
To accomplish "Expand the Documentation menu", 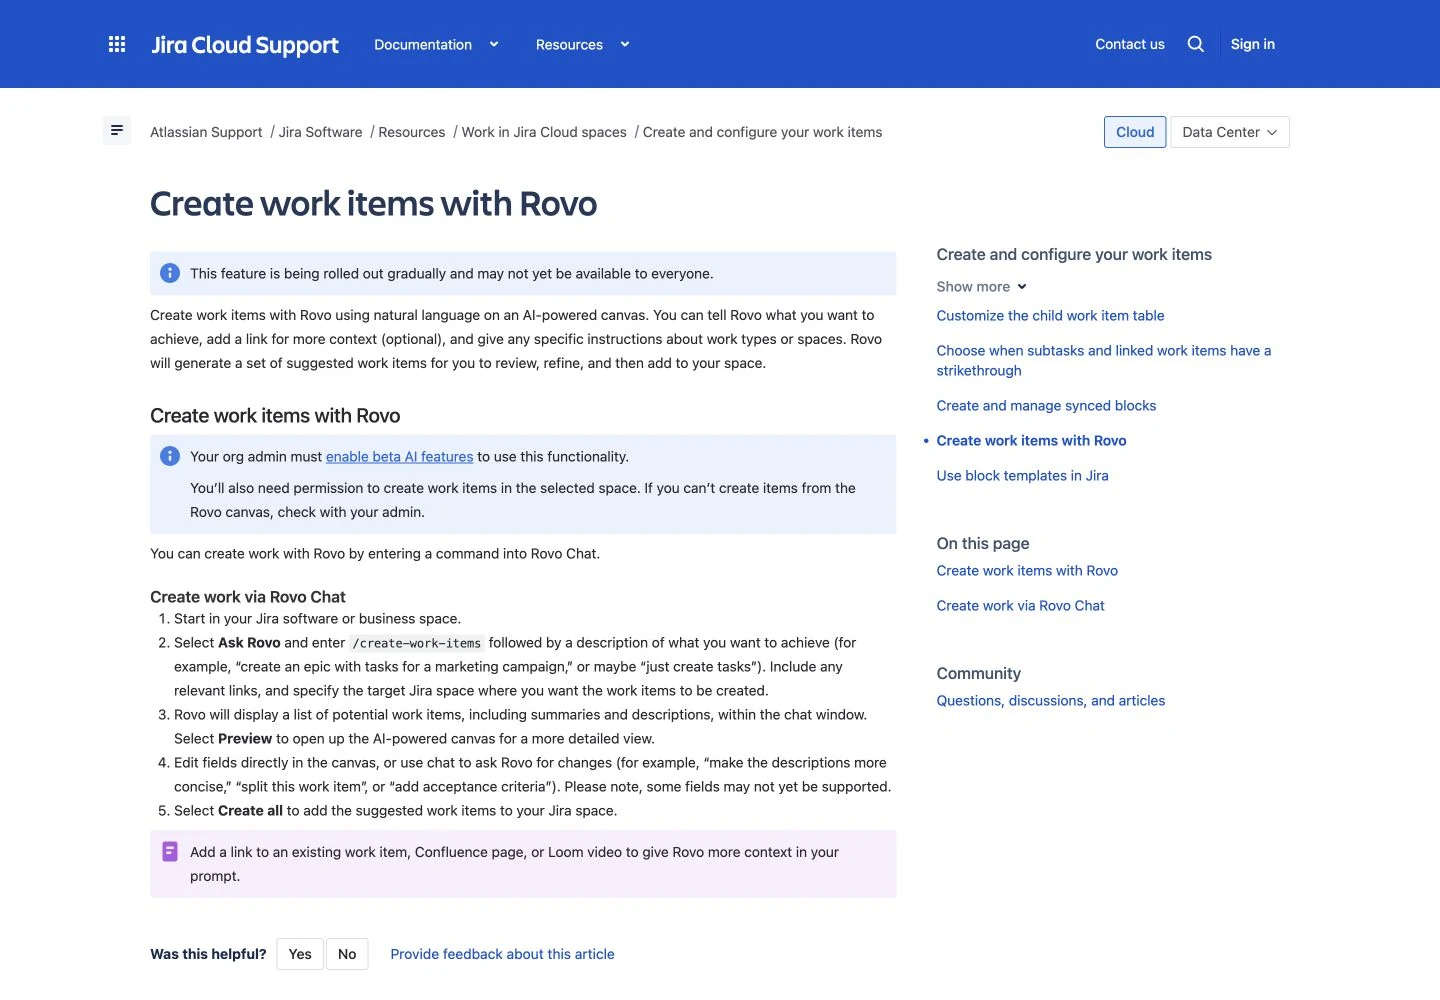I will tap(423, 45).
